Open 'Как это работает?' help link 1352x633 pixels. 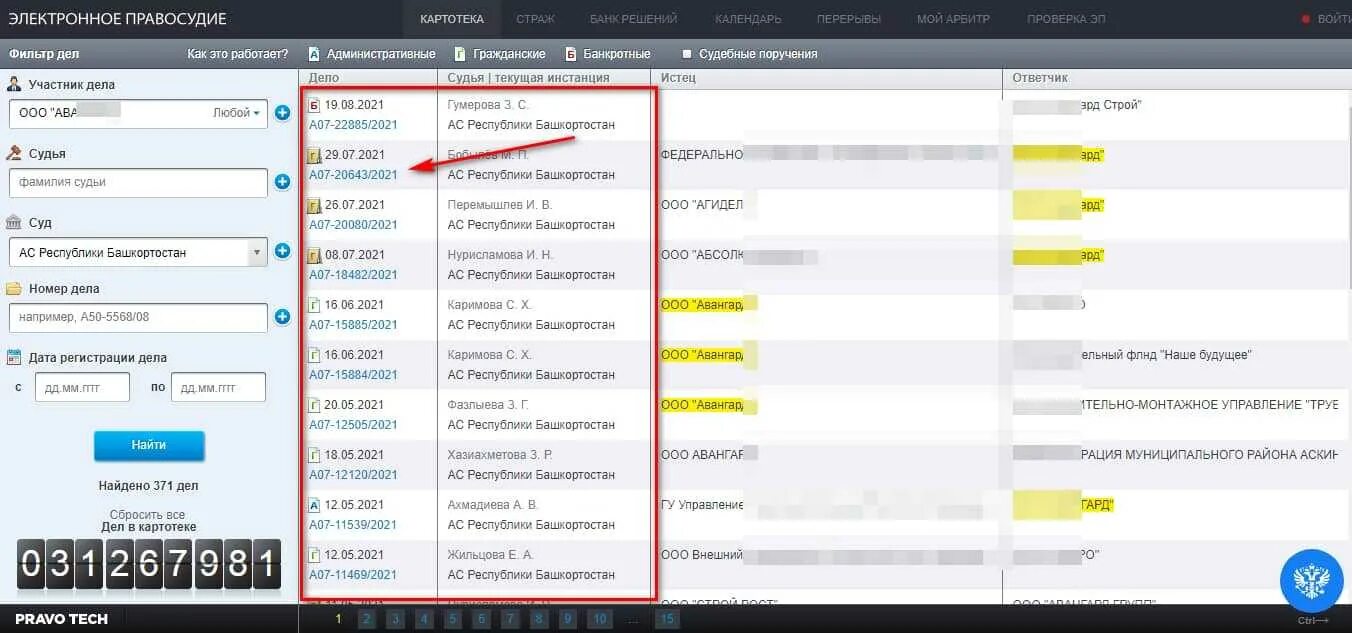click(x=238, y=54)
